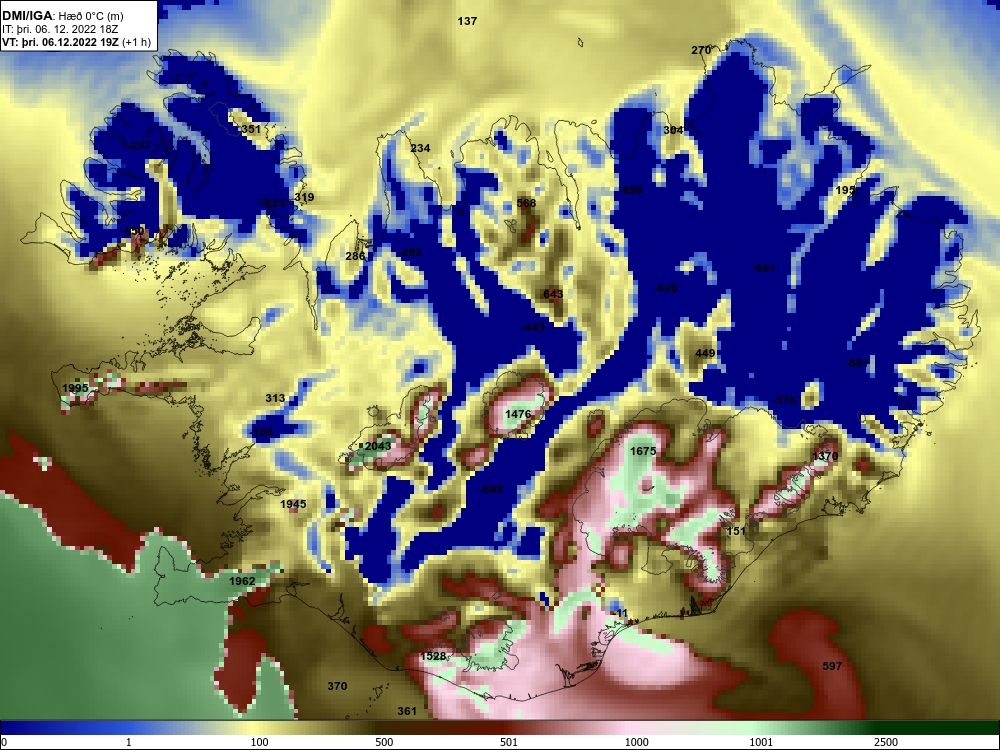
Task: Click the negative value '-445'
Action: click(x=533, y=327)
